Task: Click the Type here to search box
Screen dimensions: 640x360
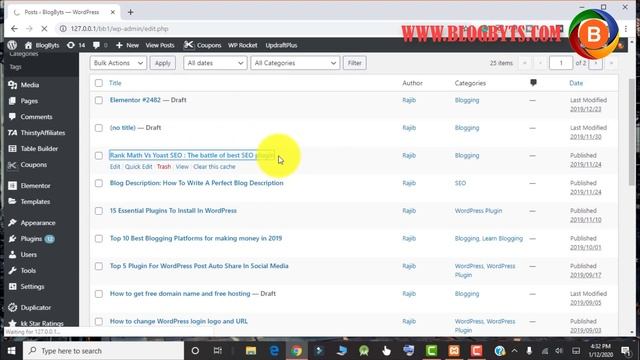Action: pos(104,351)
